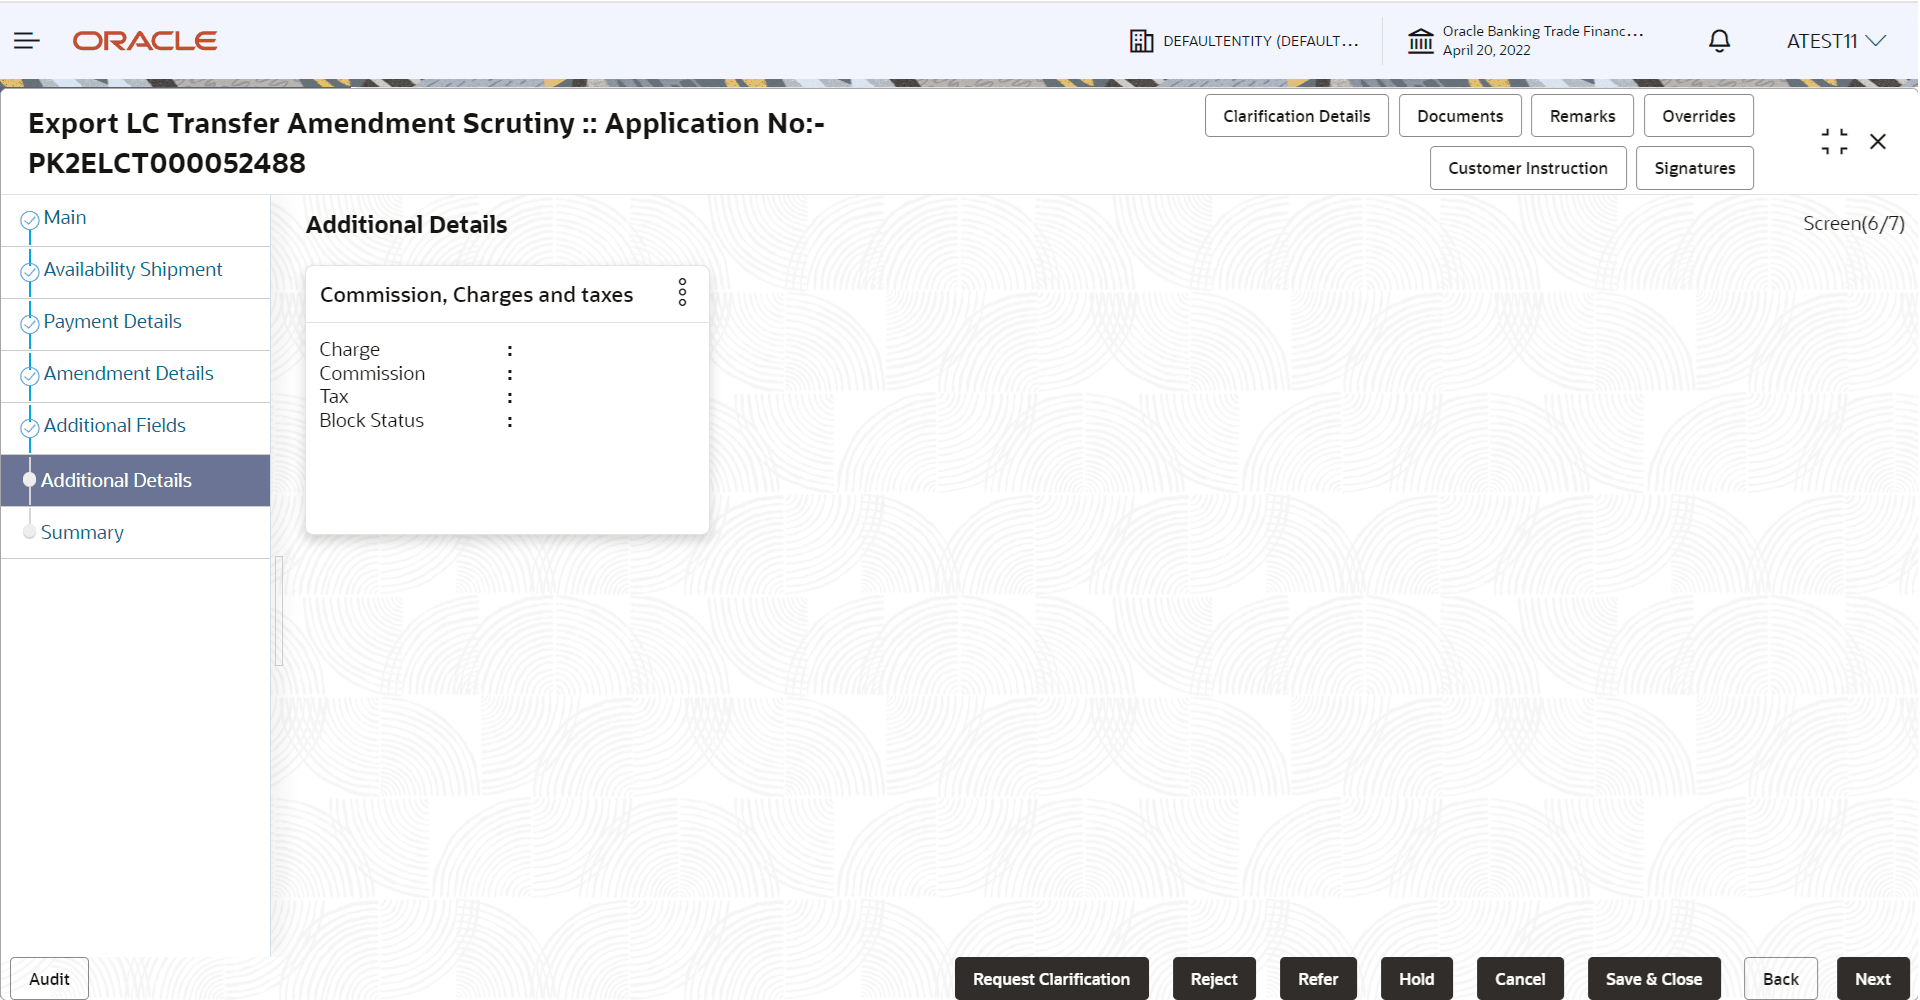Open the Clarification Details dialog
The height and width of the screenshot is (1000, 1920).
coord(1296,115)
